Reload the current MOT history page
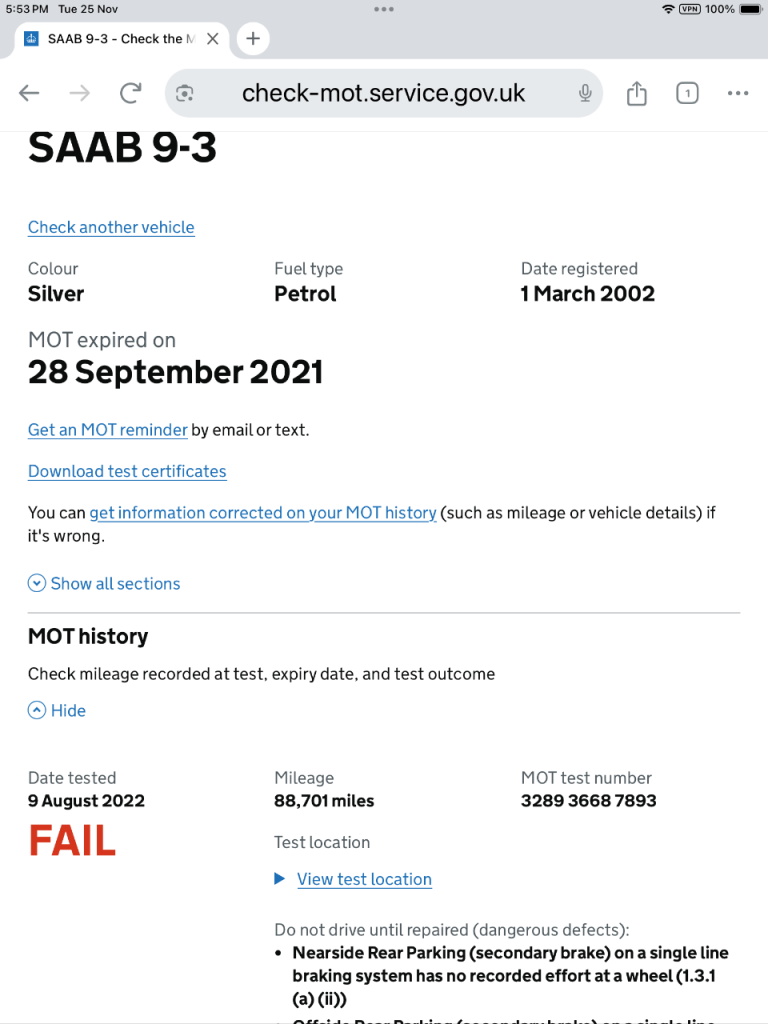768x1024 pixels. click(130, 92)
